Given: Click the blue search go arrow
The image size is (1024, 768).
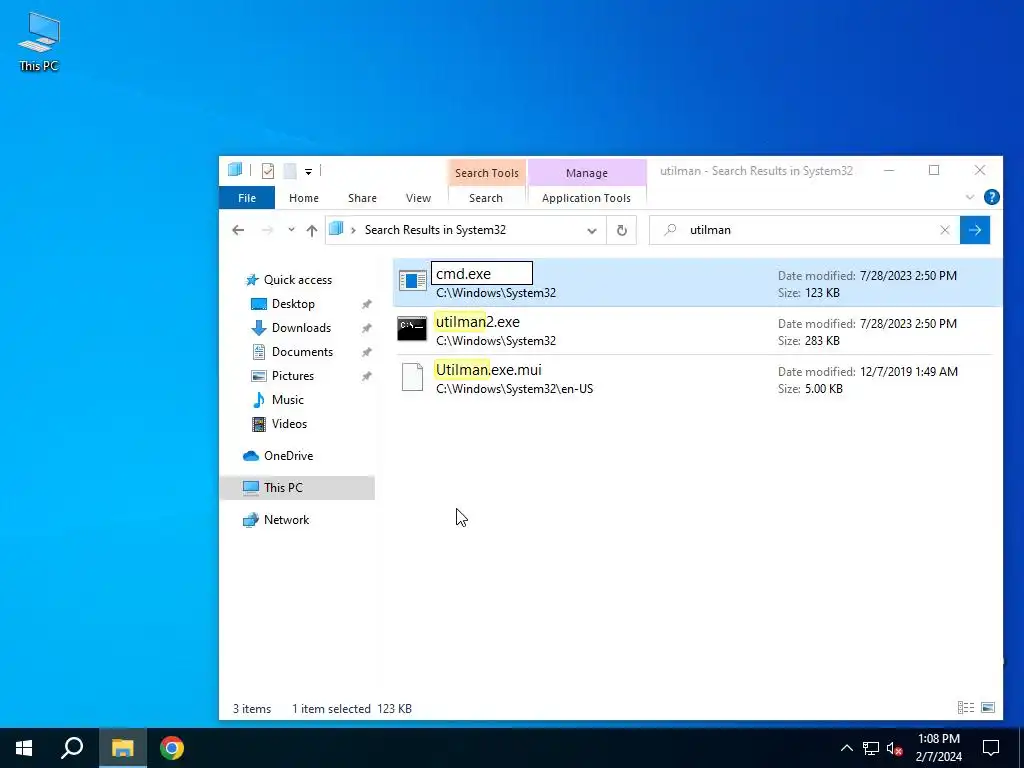Looking at the screenshot, I should (974, 230).
